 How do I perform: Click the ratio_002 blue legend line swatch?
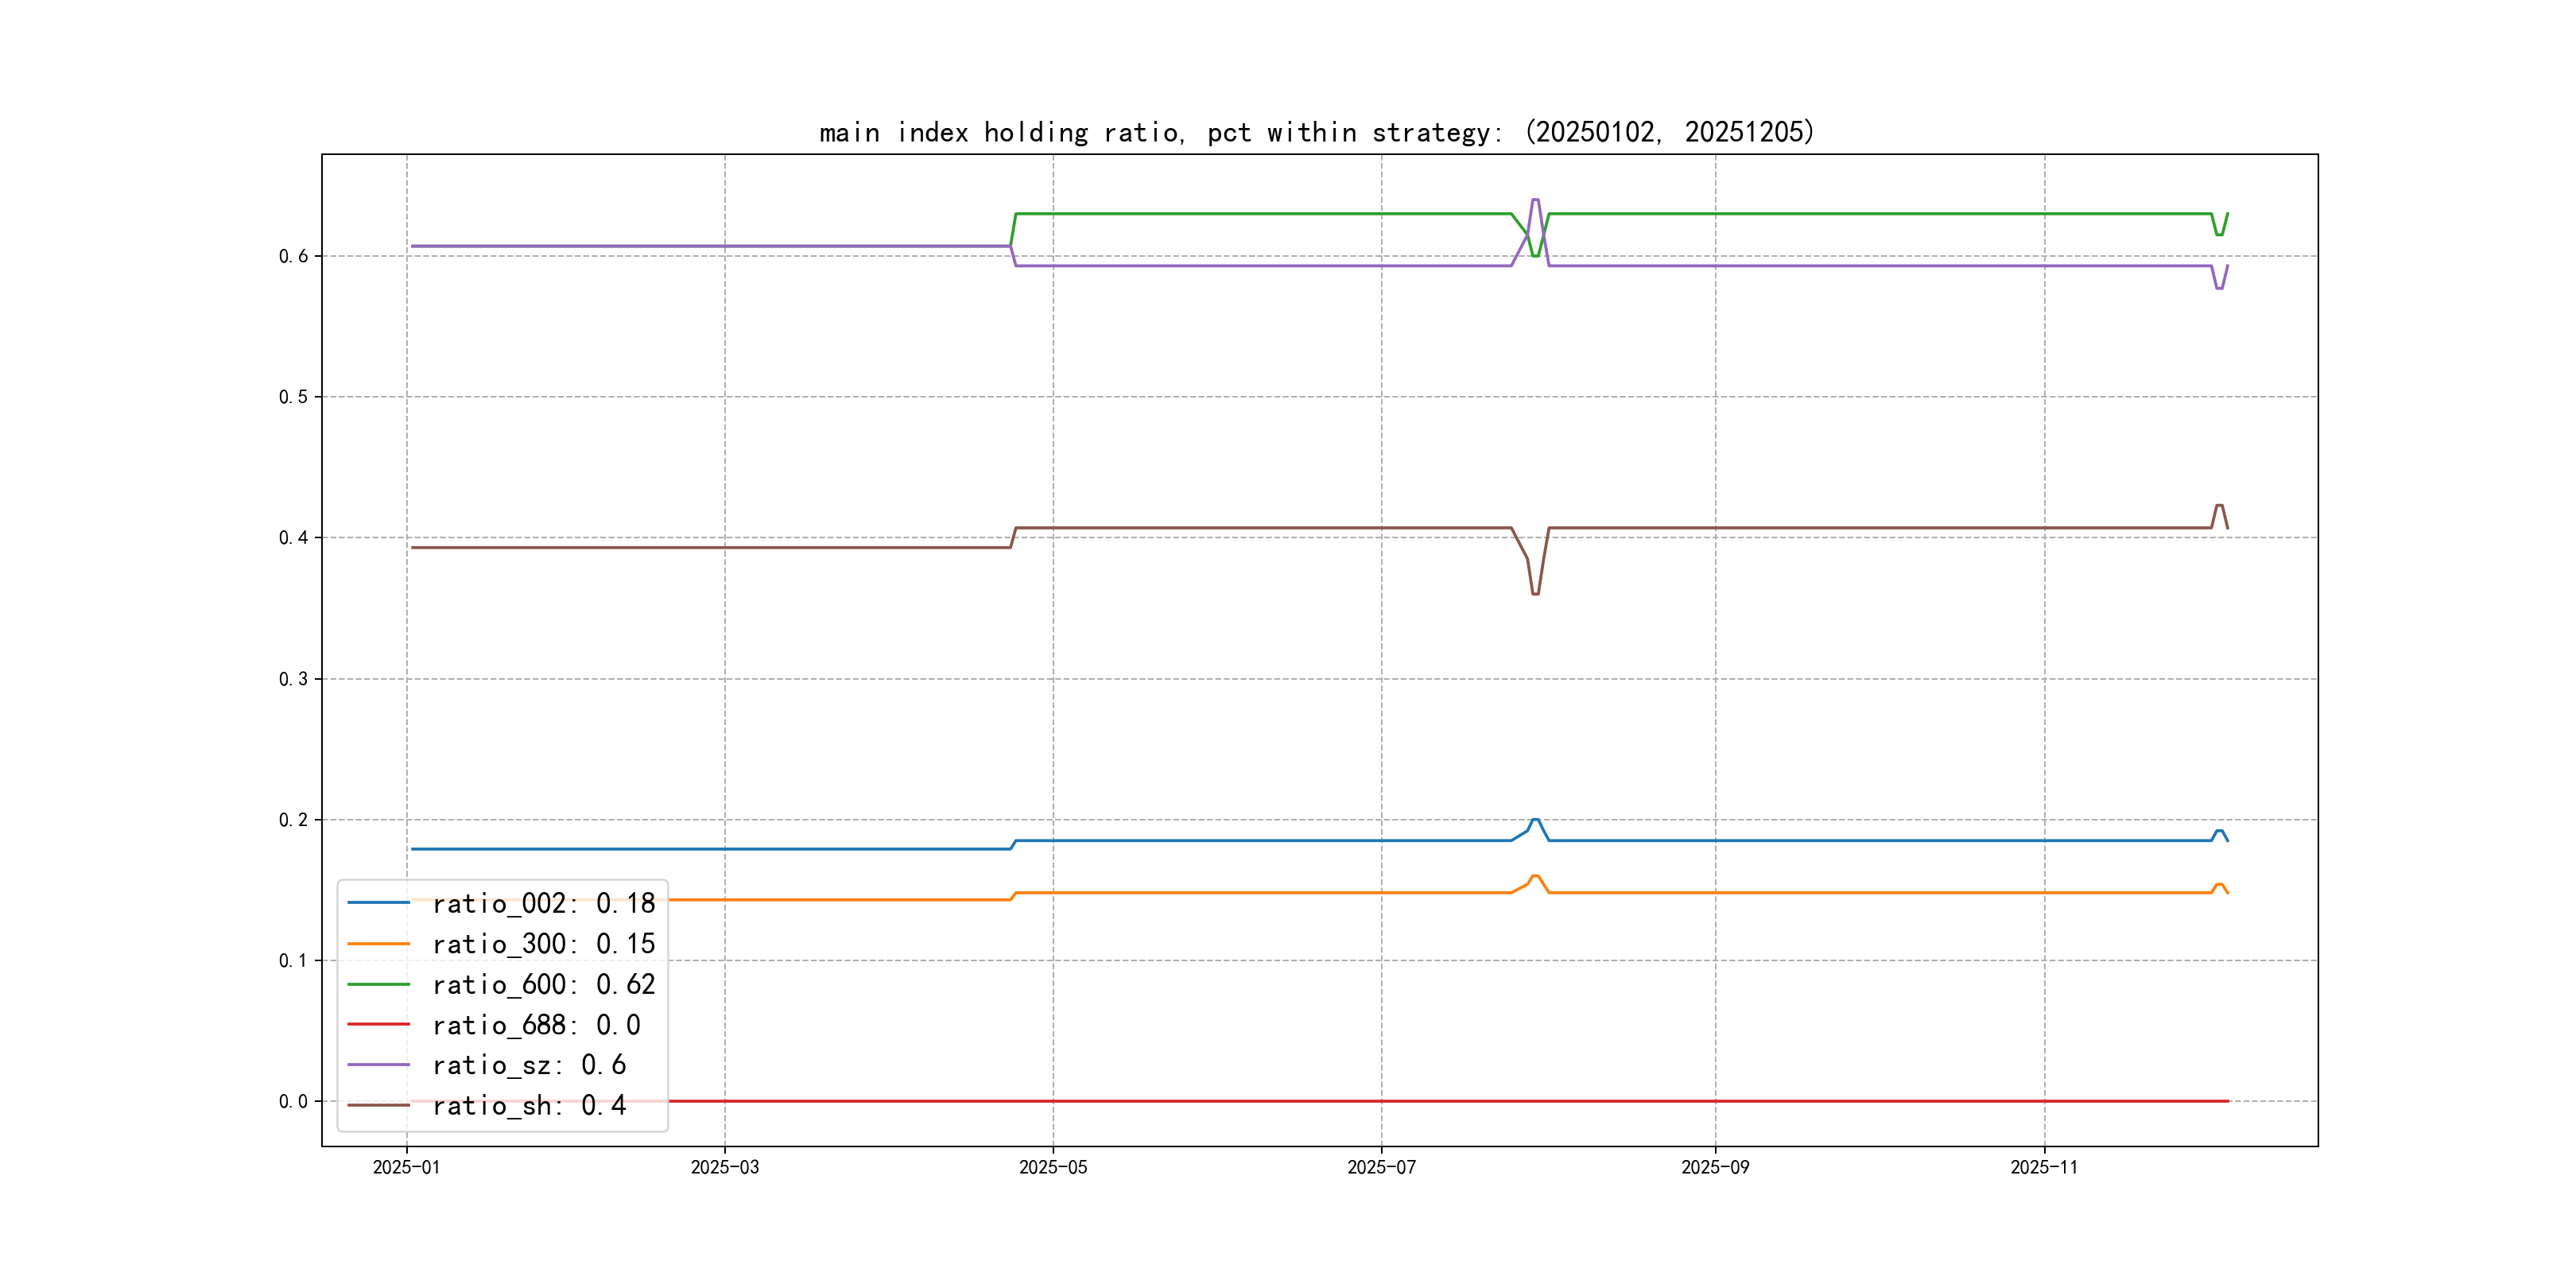coord(378,903)
